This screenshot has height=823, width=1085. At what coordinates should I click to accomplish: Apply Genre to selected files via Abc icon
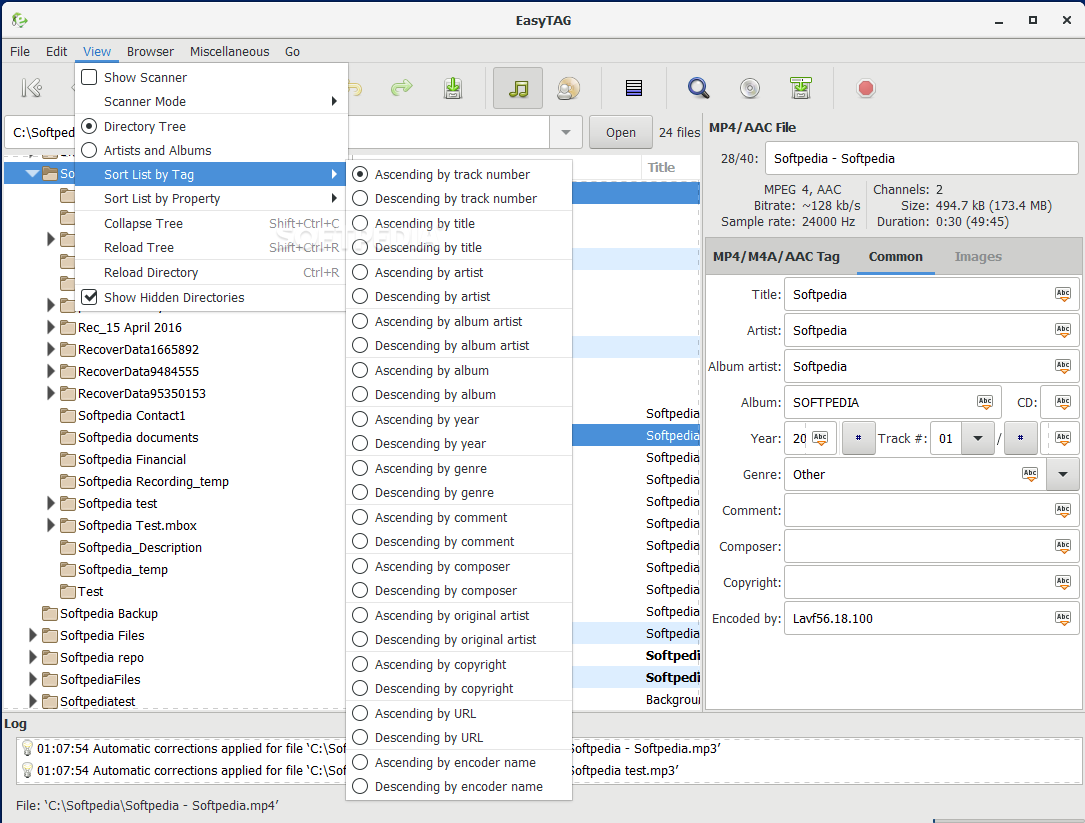point(1030,474)
